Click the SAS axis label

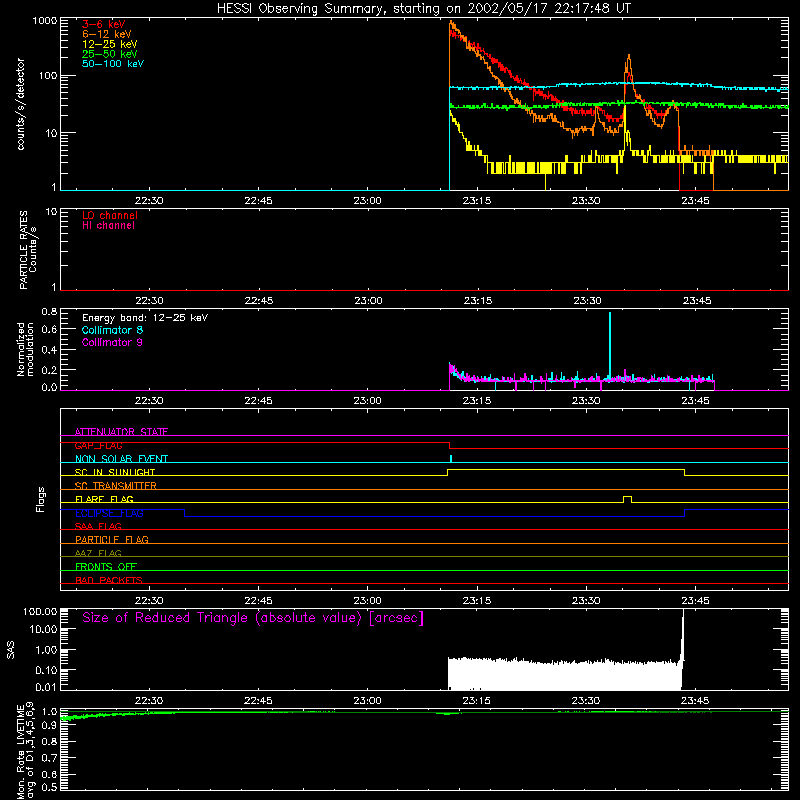pyautogui.click(x=10, y=650)
